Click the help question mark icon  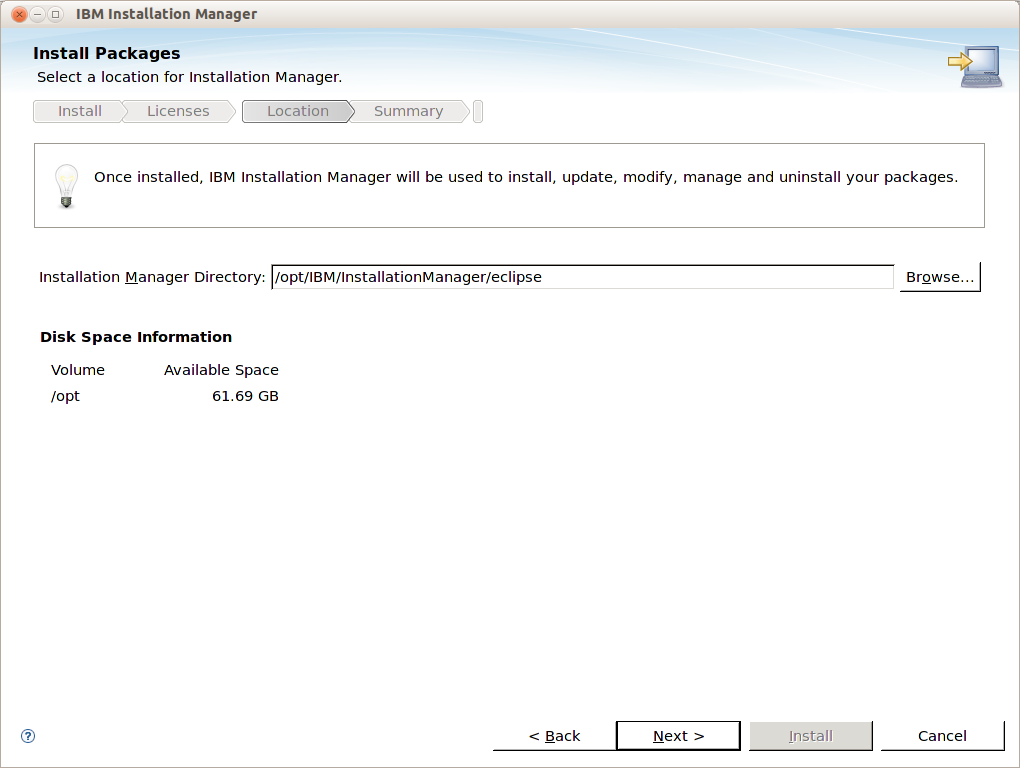pos(28,736)
